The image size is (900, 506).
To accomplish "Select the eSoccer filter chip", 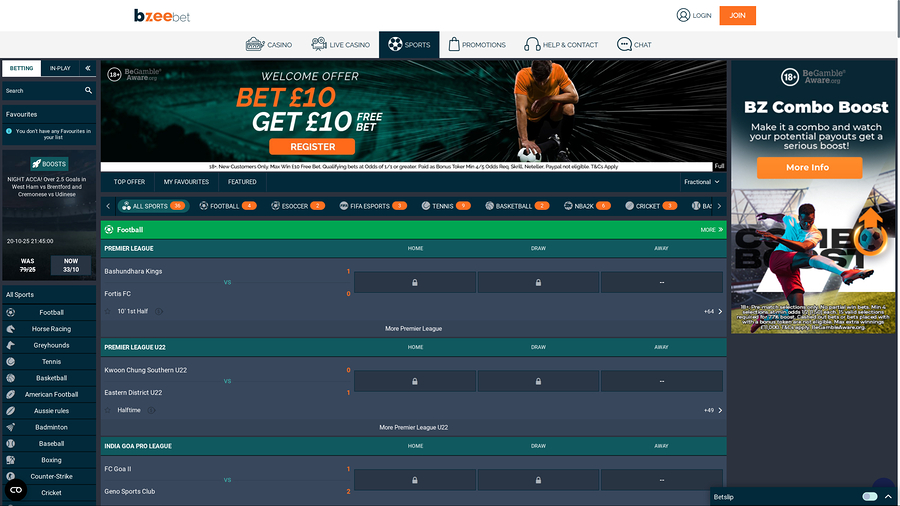I will coord(298,206).
